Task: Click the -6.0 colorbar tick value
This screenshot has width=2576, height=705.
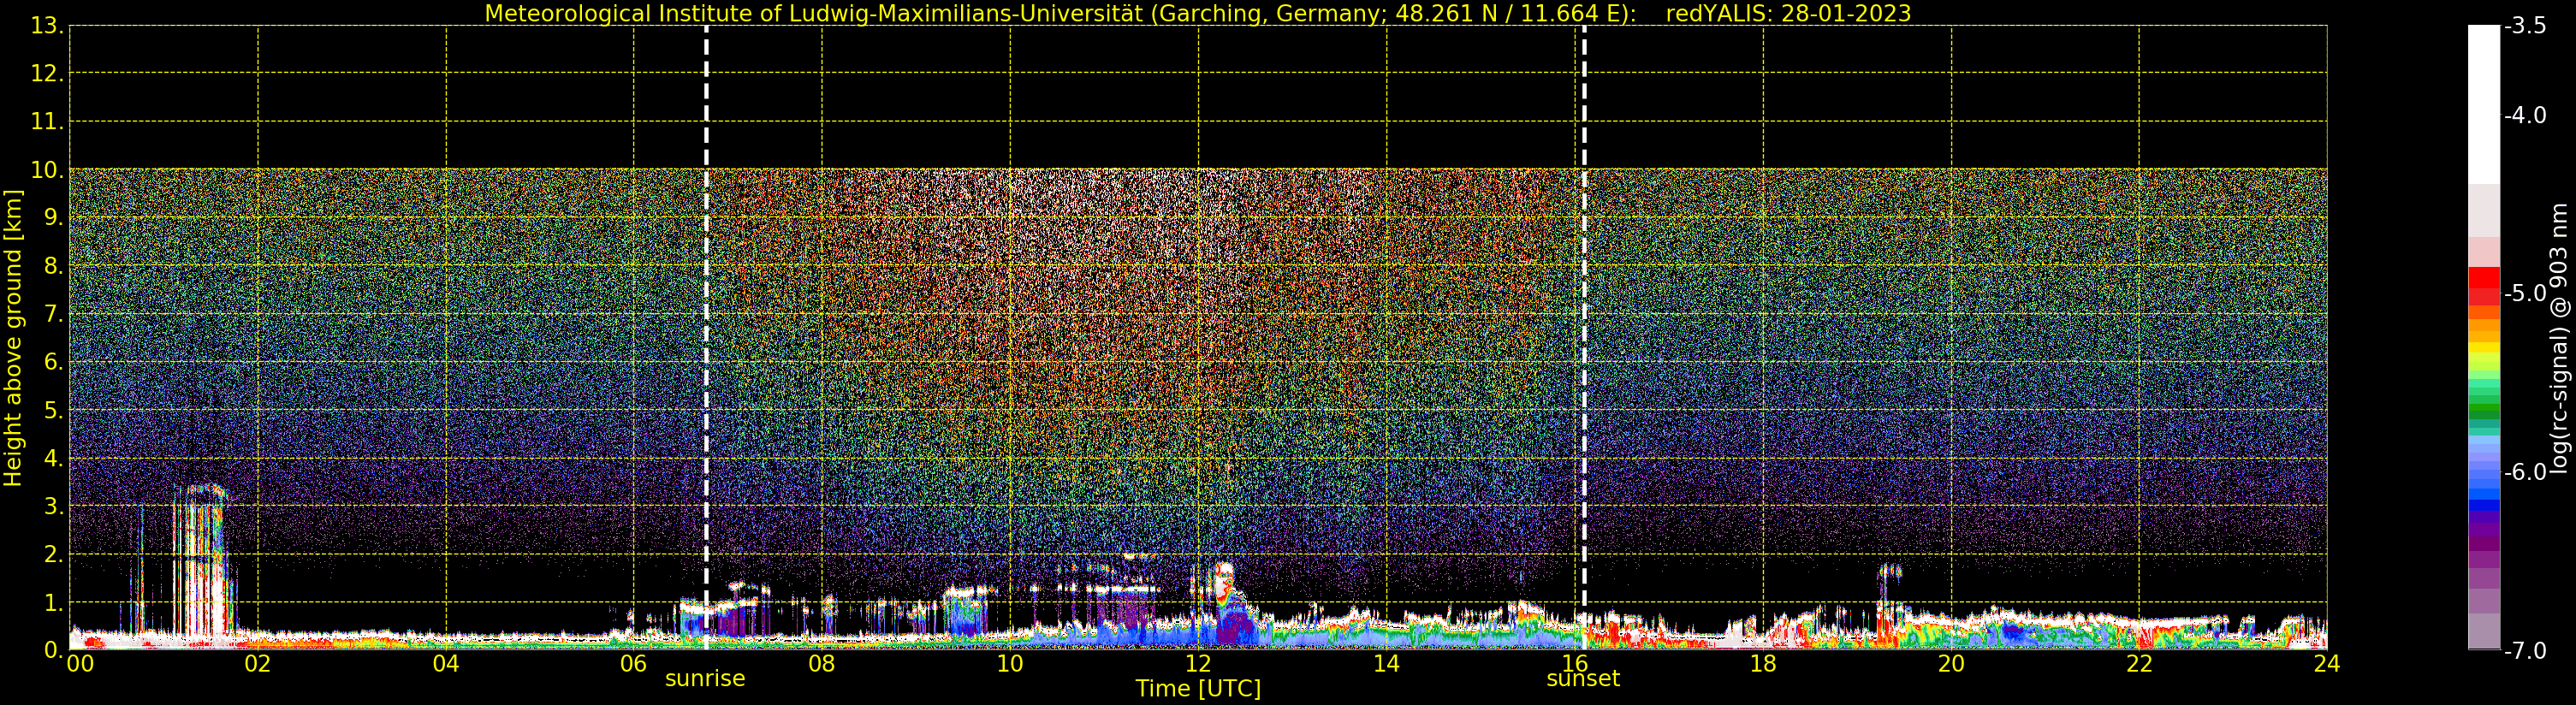Action: [2526, 472]
